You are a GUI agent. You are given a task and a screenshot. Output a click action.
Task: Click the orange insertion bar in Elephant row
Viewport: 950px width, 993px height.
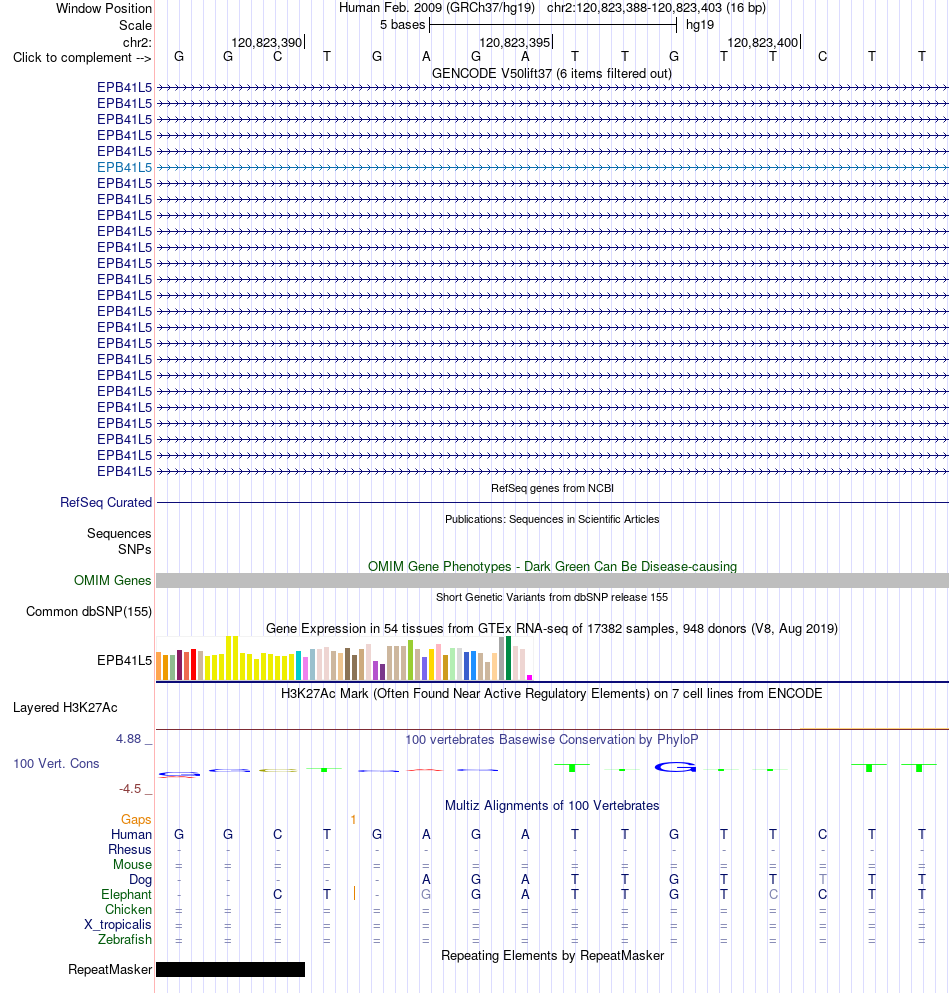click(354, 894)
